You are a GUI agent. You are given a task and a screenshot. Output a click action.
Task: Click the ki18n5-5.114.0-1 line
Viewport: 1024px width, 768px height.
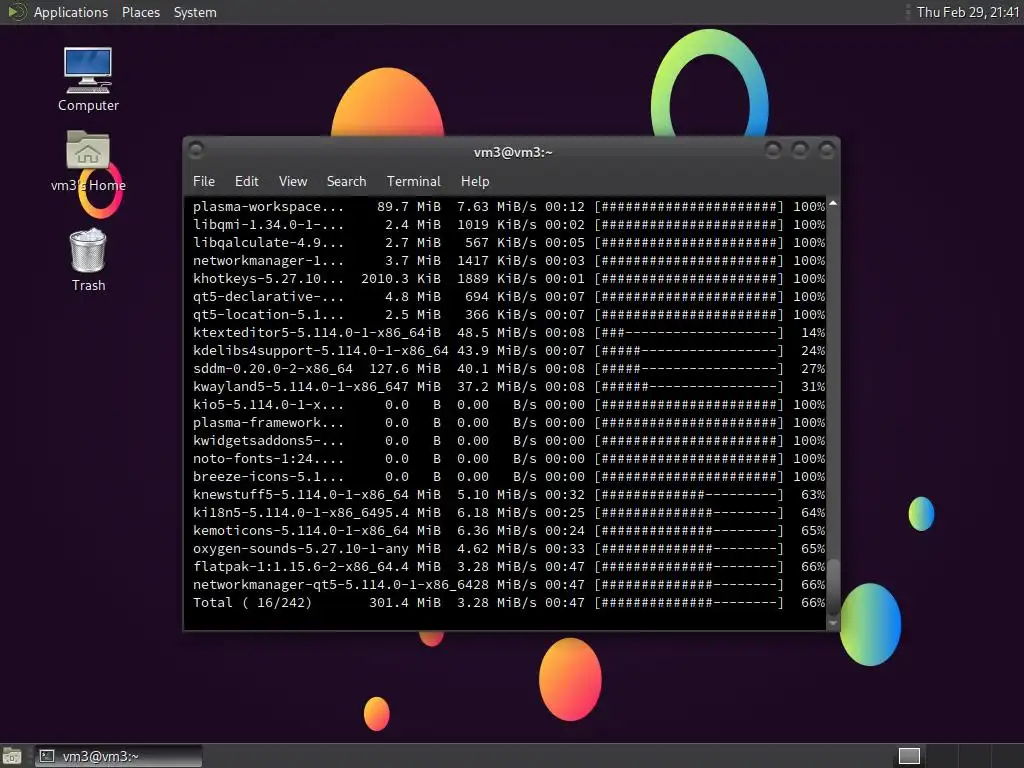coord(509,513)
